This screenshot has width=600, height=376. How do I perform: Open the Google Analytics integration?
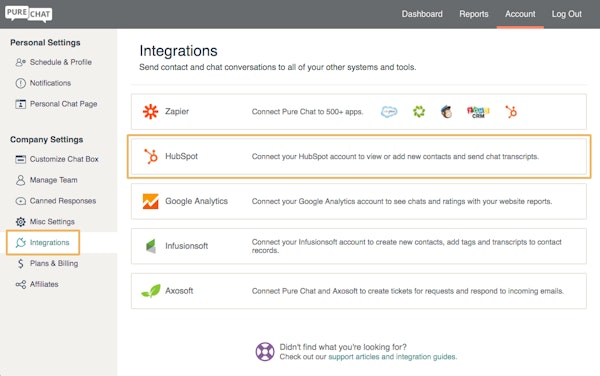[x=359, y=201]
